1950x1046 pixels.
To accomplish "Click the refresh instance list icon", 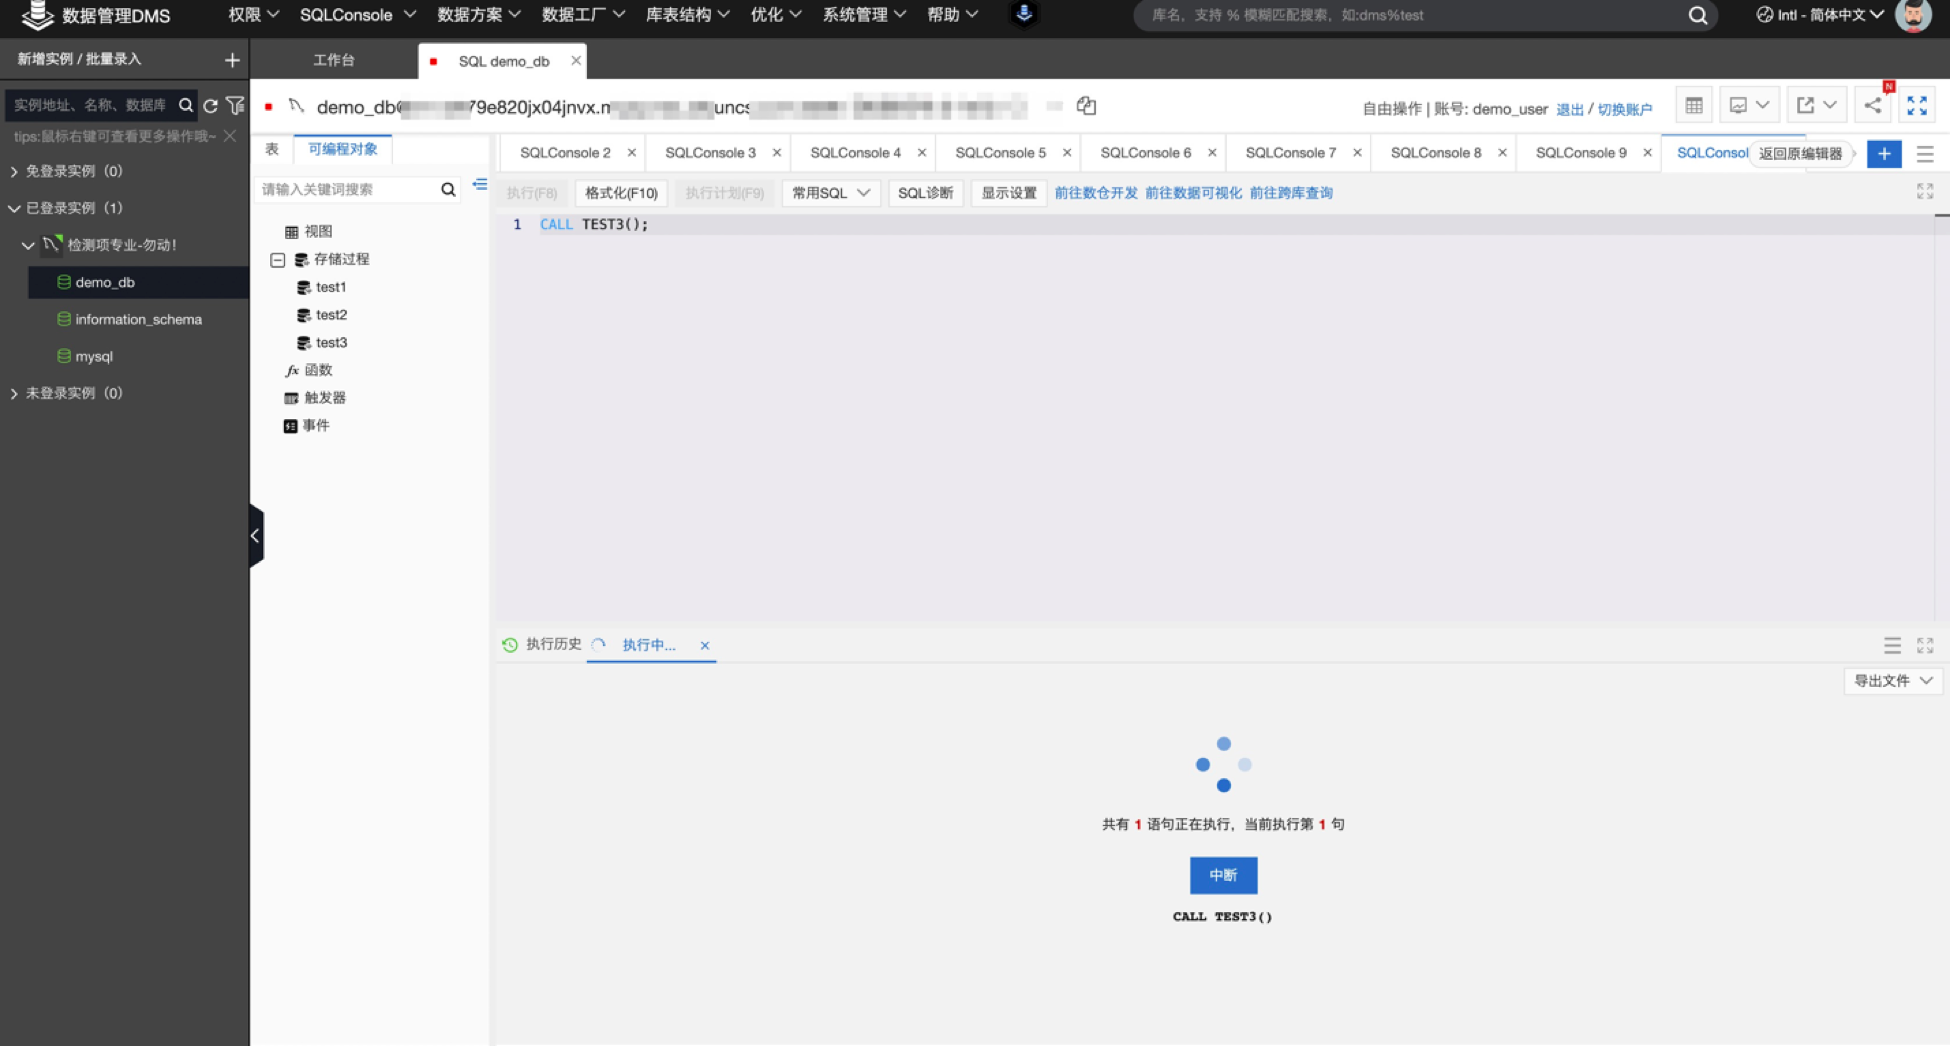I will click(211, 105).
